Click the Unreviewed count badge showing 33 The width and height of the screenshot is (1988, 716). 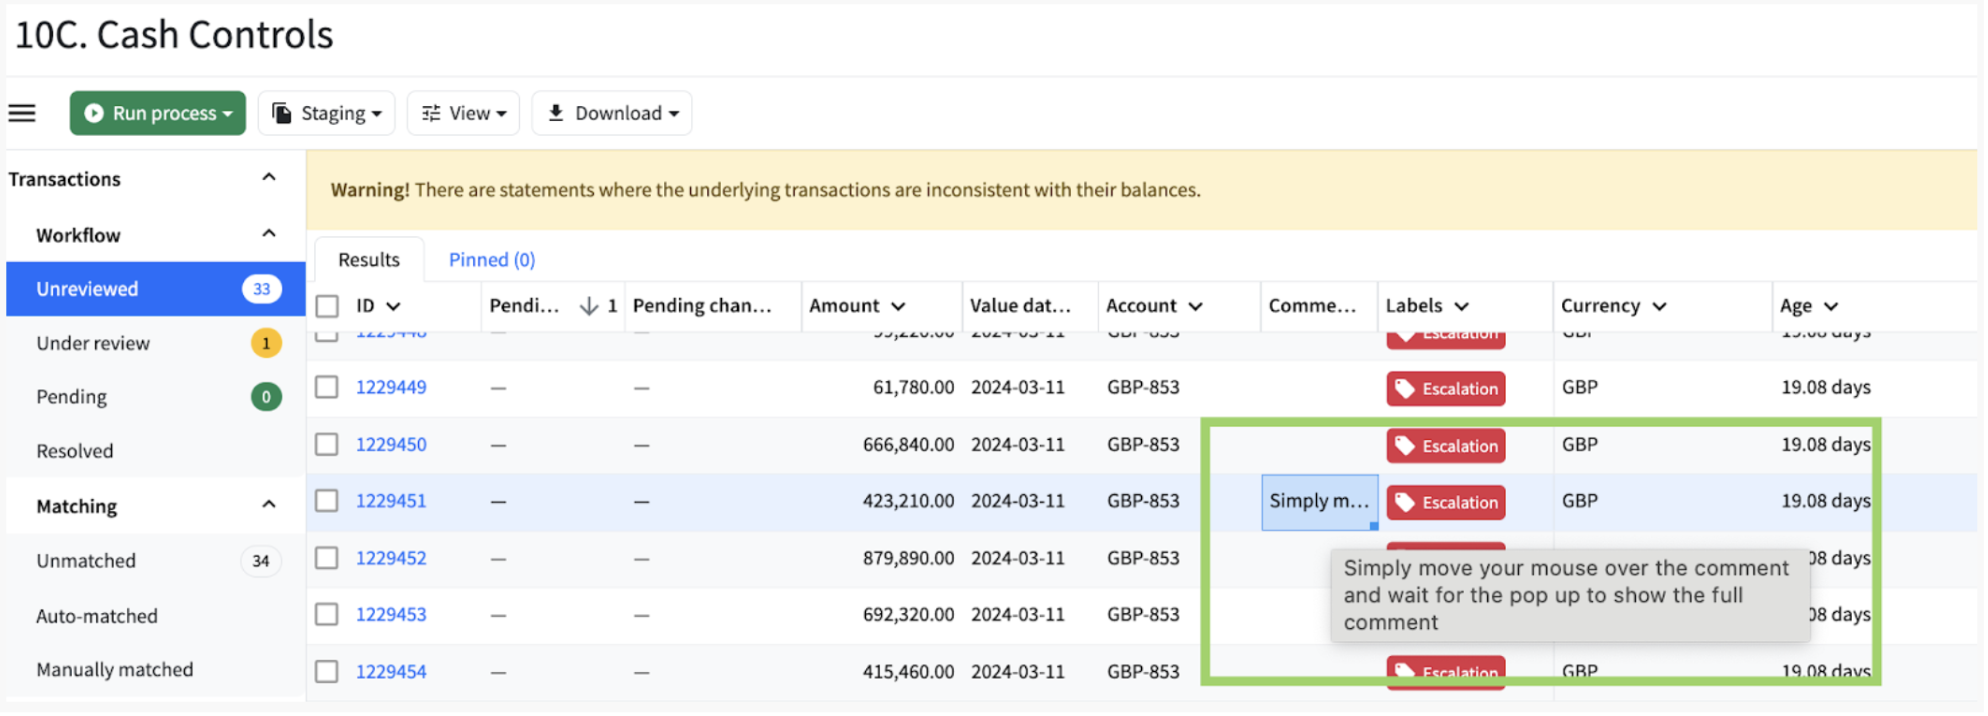(x=262, y=289)
